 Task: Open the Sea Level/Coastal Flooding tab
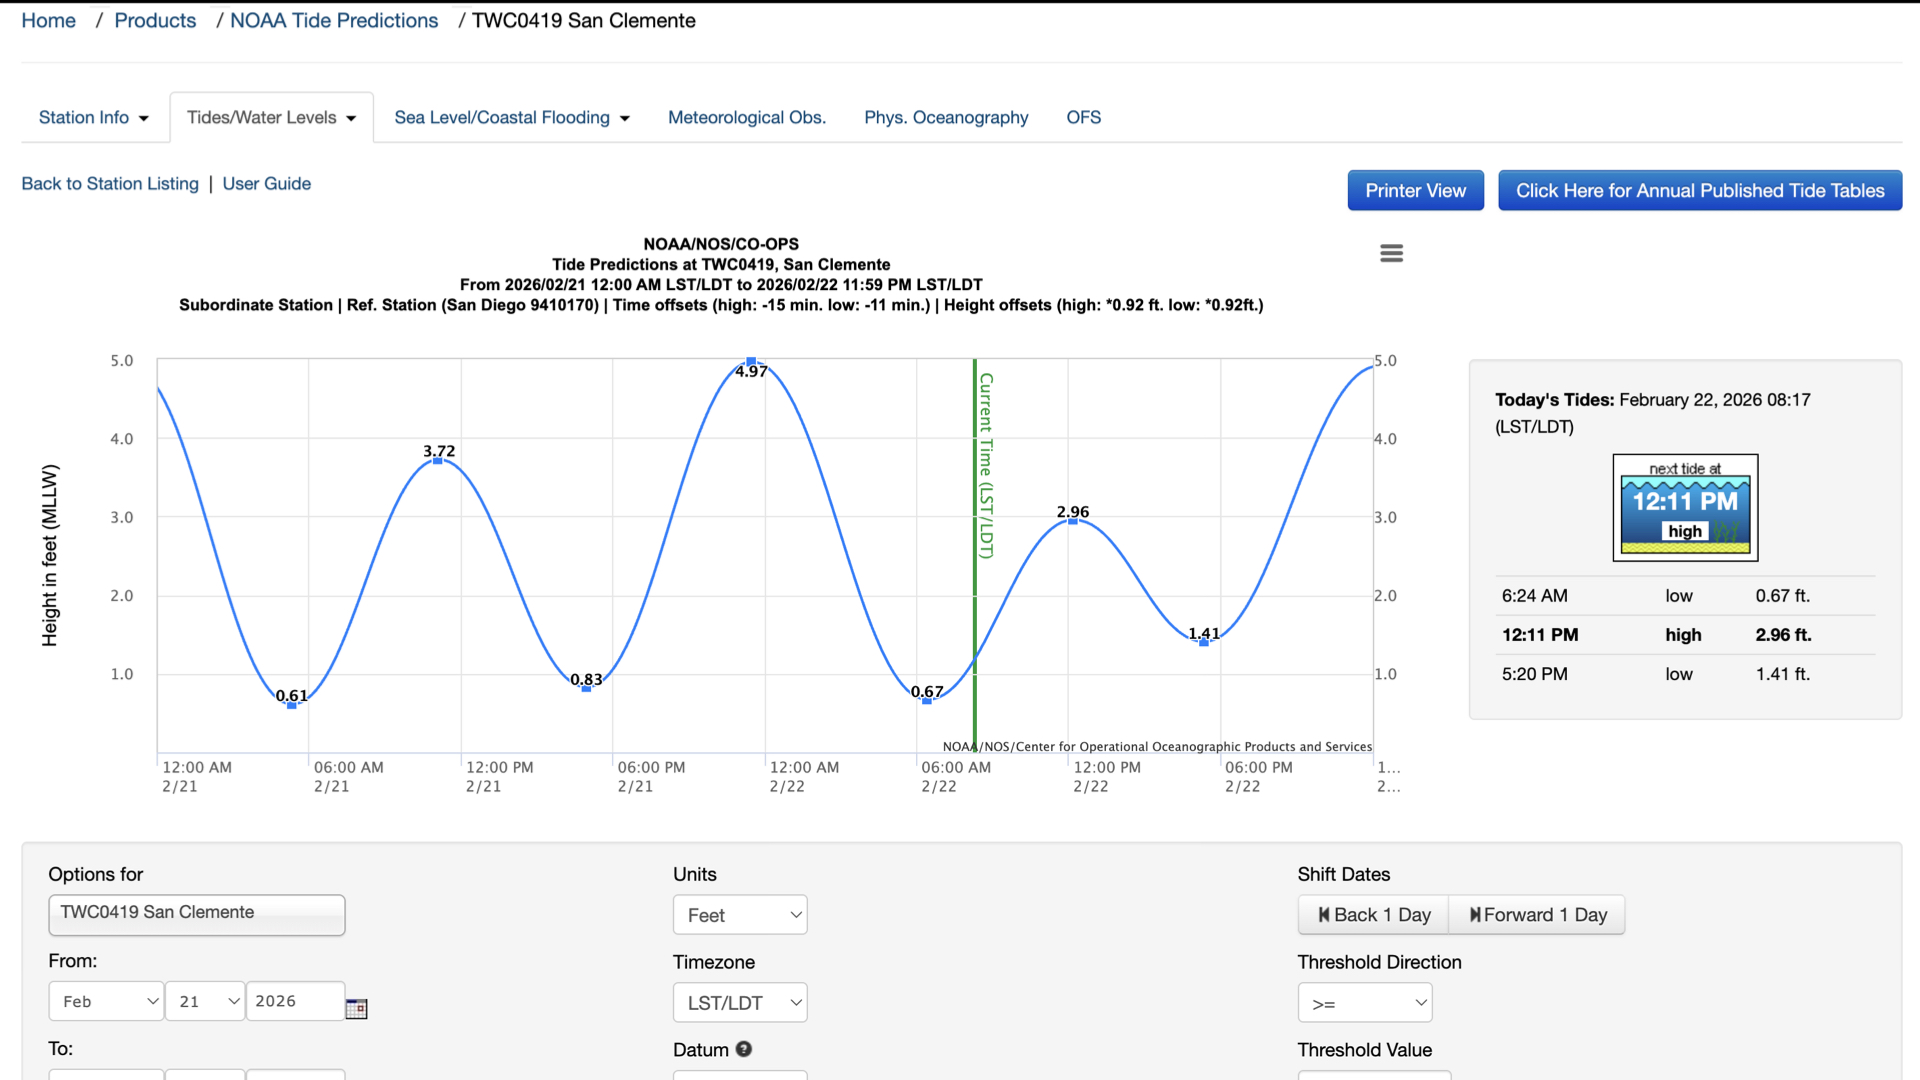click(512, 118)
